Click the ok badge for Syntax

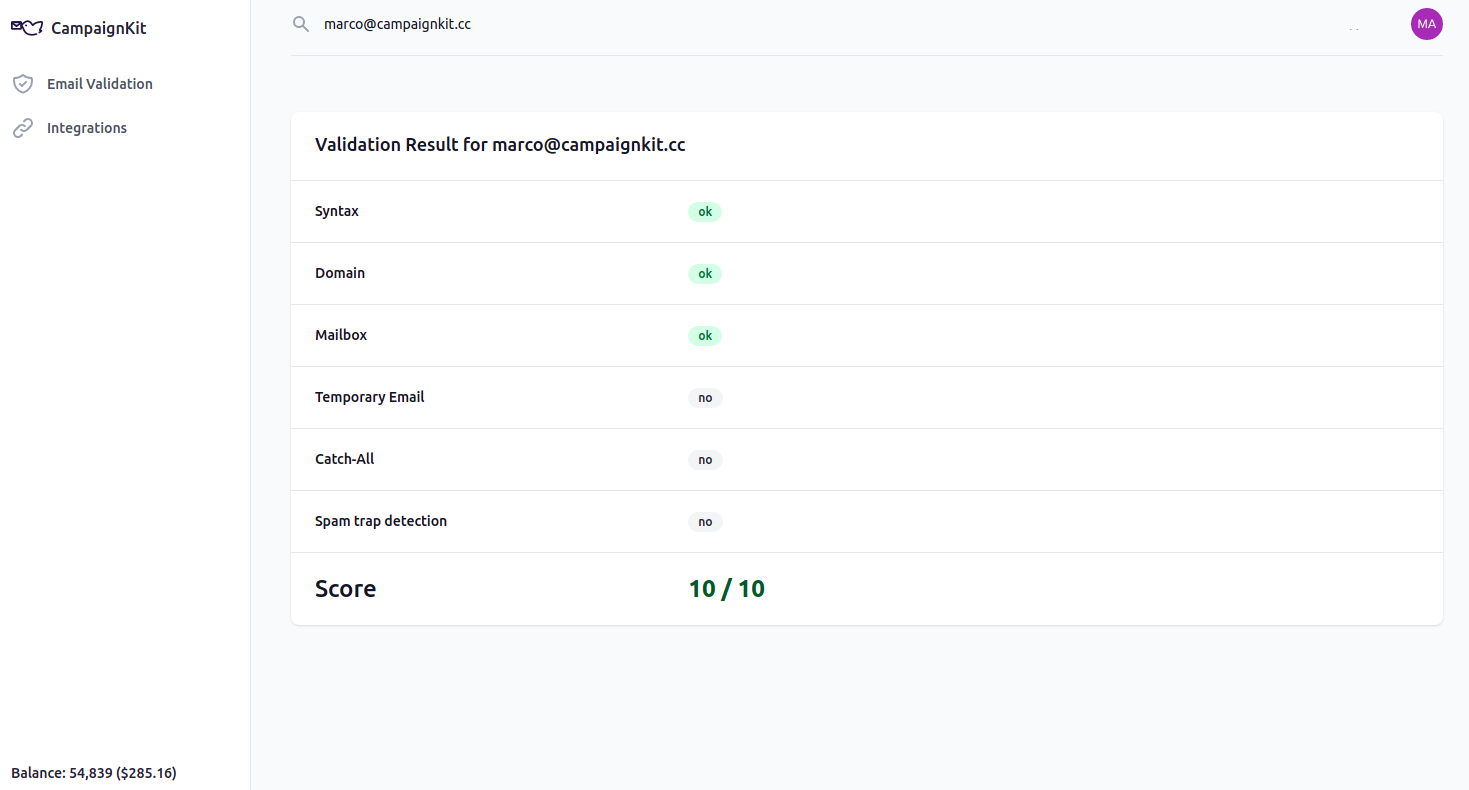click(x=705, y=212)
